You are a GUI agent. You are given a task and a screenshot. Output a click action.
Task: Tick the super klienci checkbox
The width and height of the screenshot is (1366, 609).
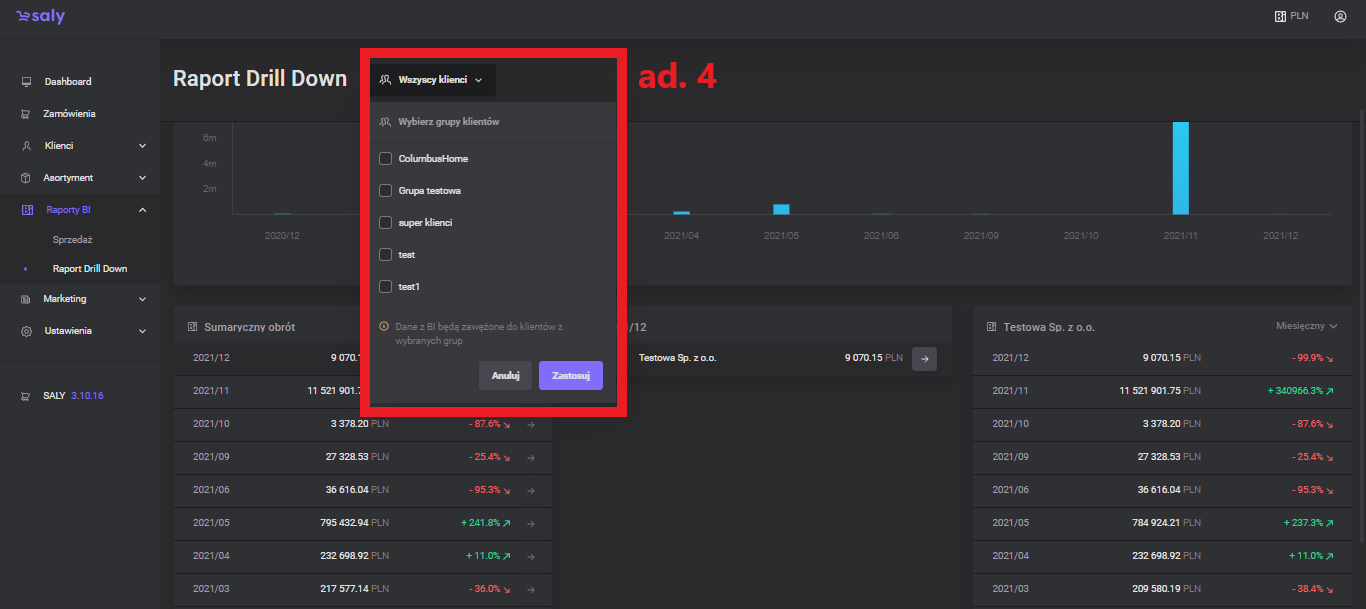pyautogui.click(x=385, y=223)
